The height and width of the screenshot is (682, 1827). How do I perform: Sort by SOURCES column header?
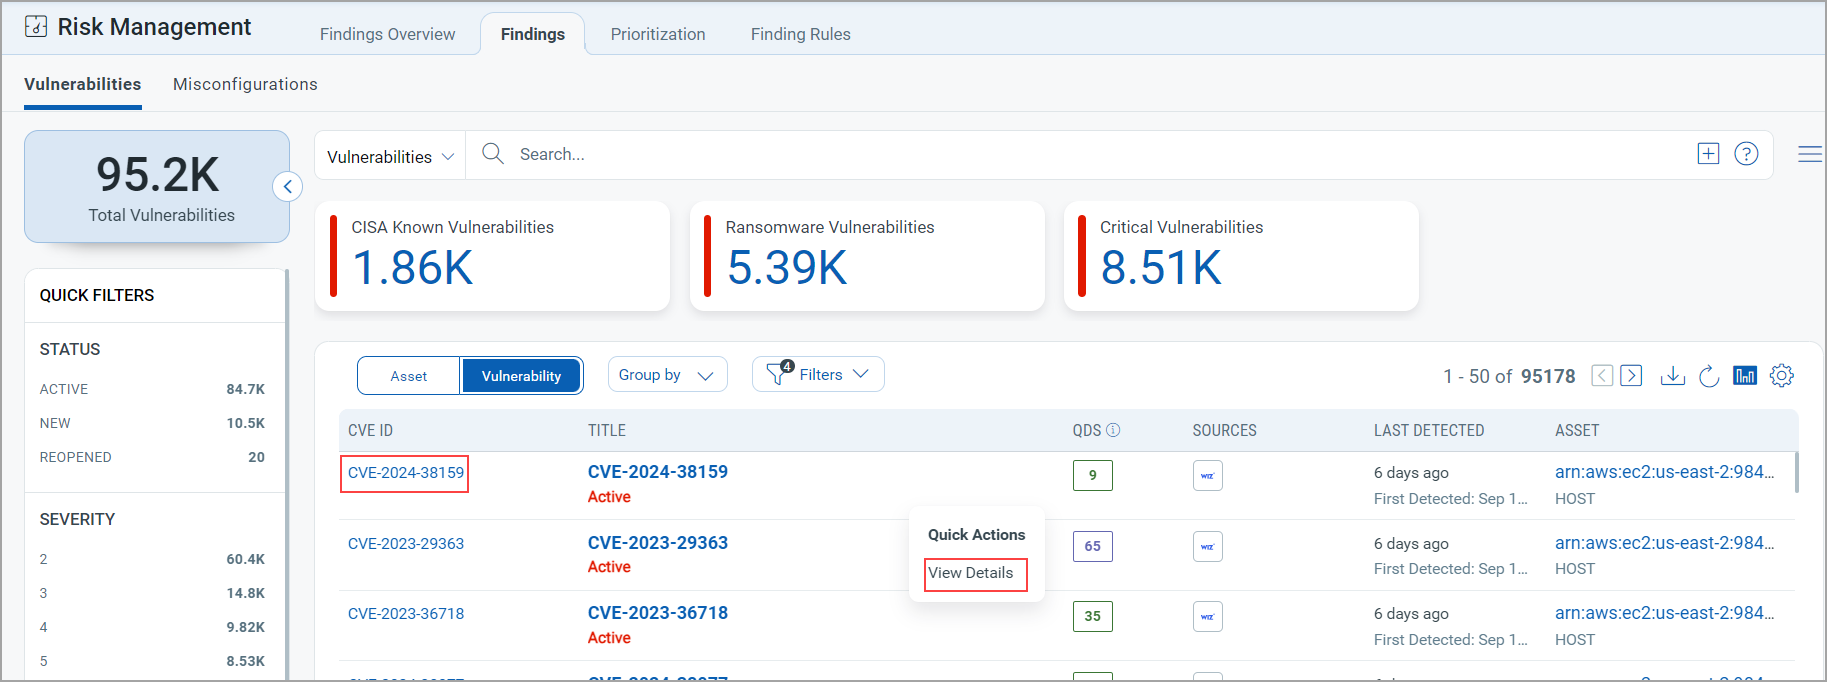pos(1225,430)
